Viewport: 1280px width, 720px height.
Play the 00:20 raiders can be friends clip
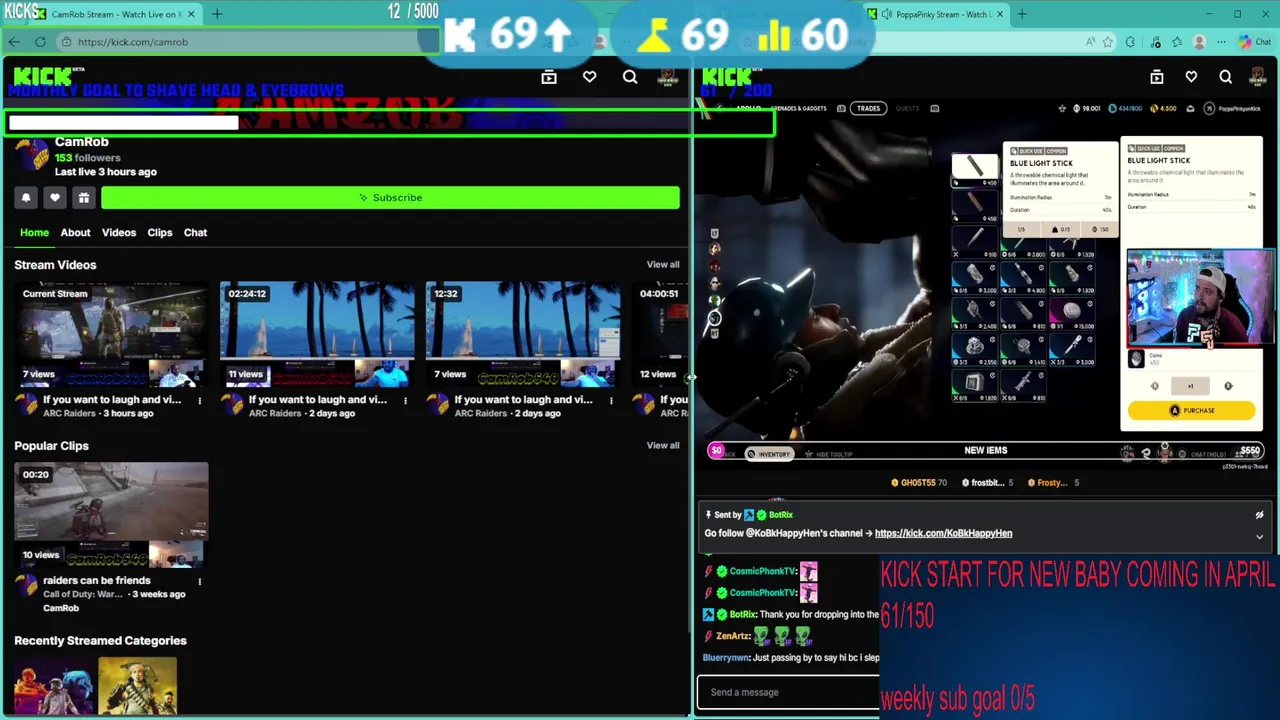coord(111,515)
